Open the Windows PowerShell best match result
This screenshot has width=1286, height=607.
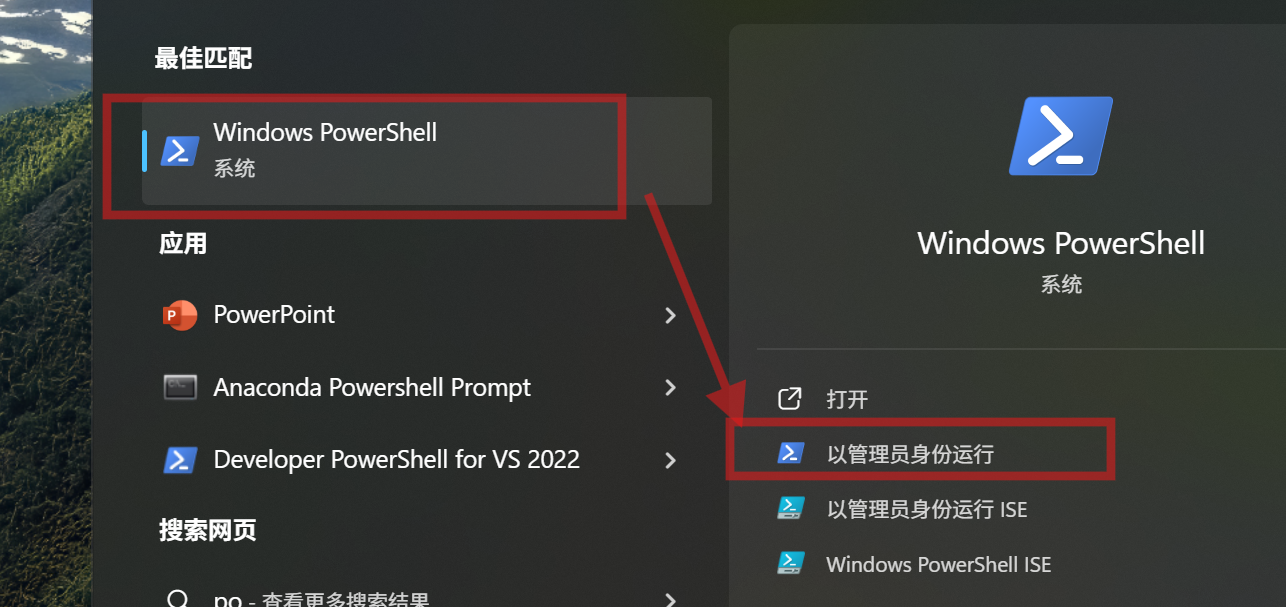pyautogui.click(x=427, y=151)
